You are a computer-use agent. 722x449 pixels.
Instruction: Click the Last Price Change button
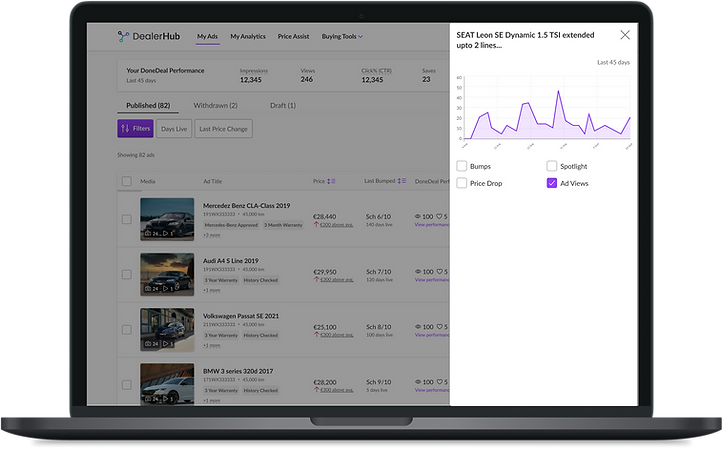[223, 128]
